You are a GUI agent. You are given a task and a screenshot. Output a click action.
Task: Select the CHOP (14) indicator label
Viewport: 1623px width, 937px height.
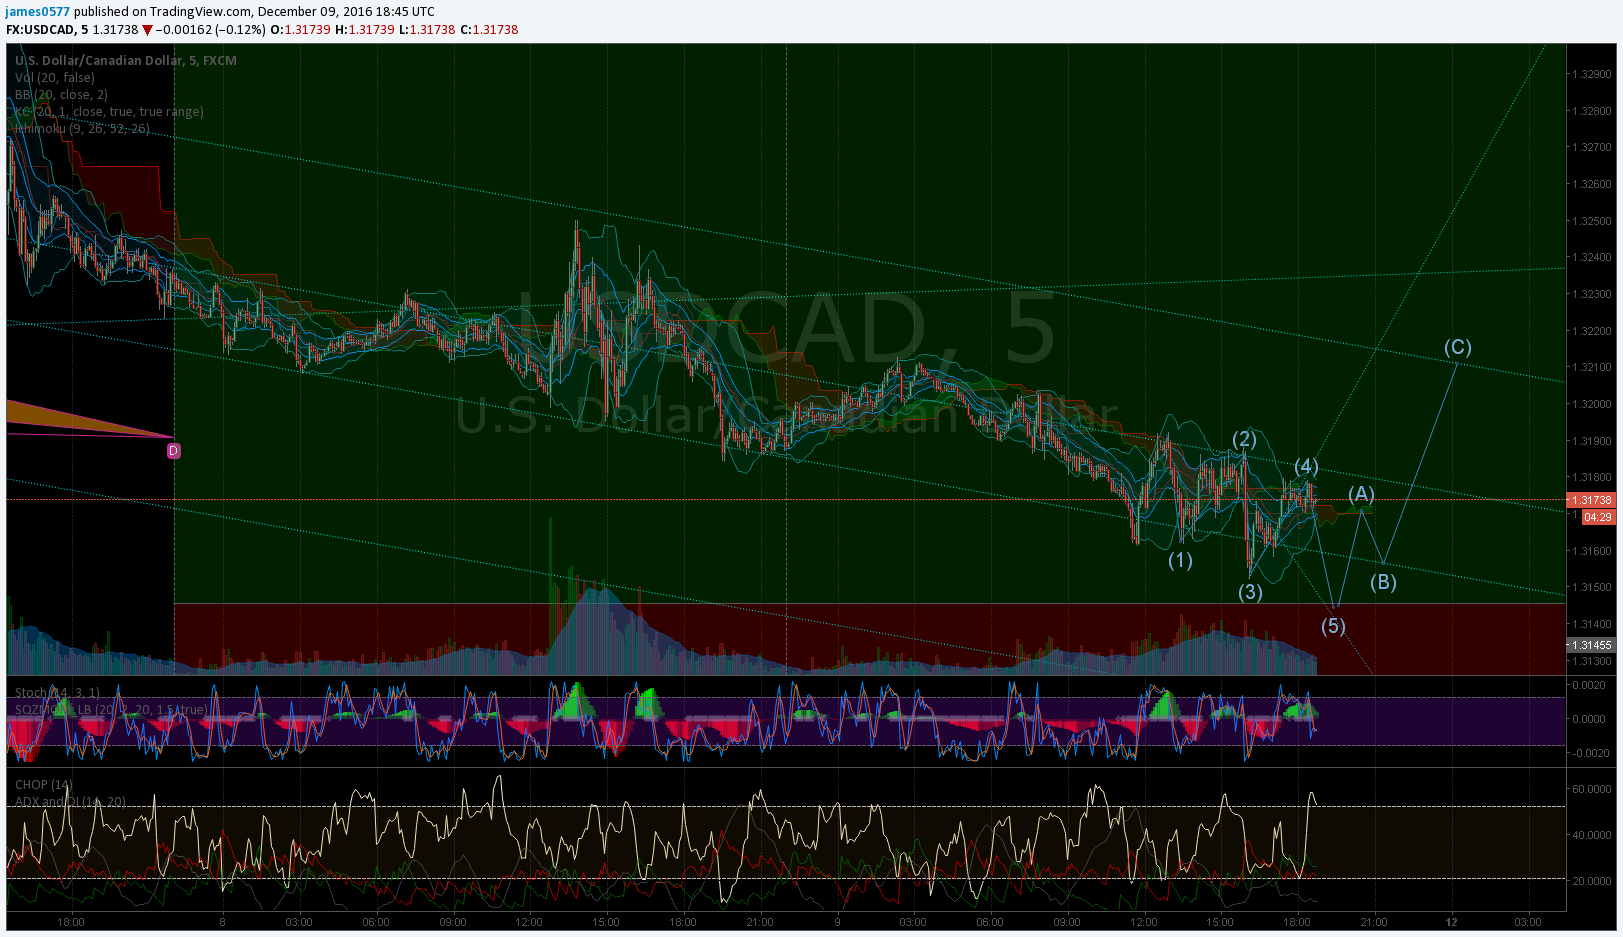point(44,785)
